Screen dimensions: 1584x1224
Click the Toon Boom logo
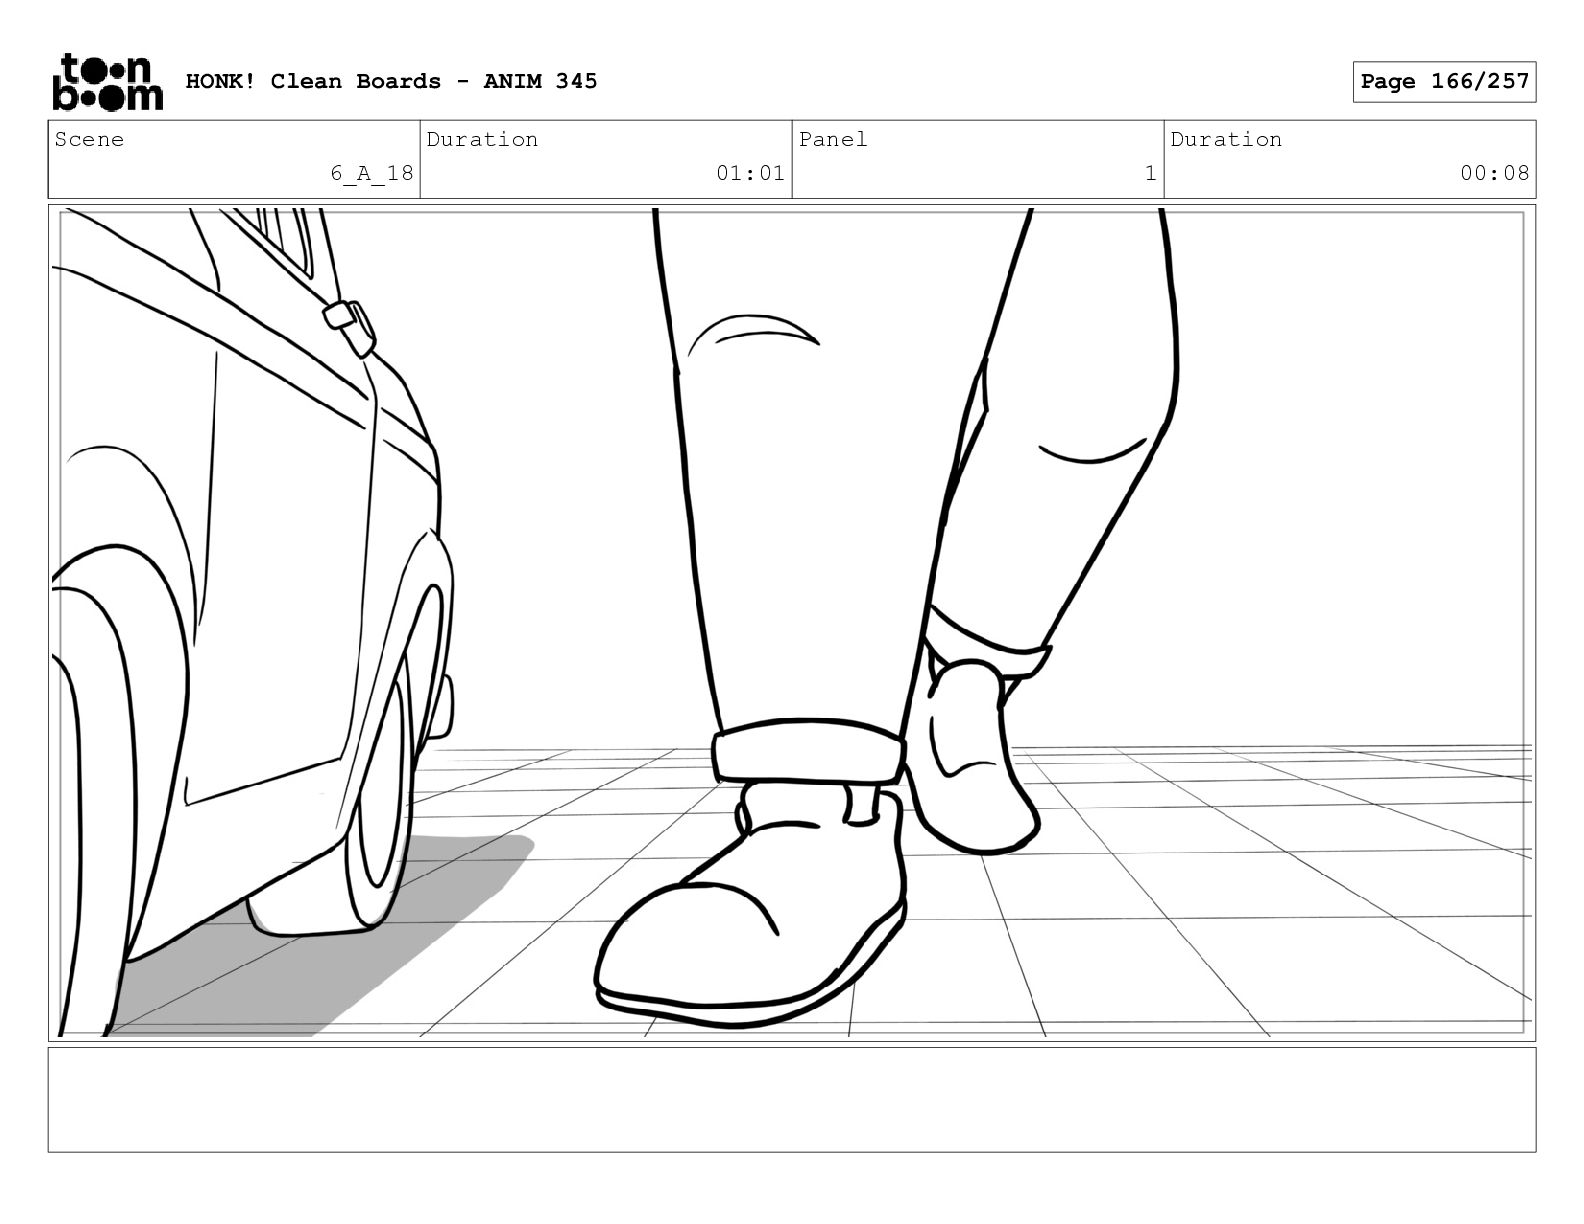tap(106, 82)
